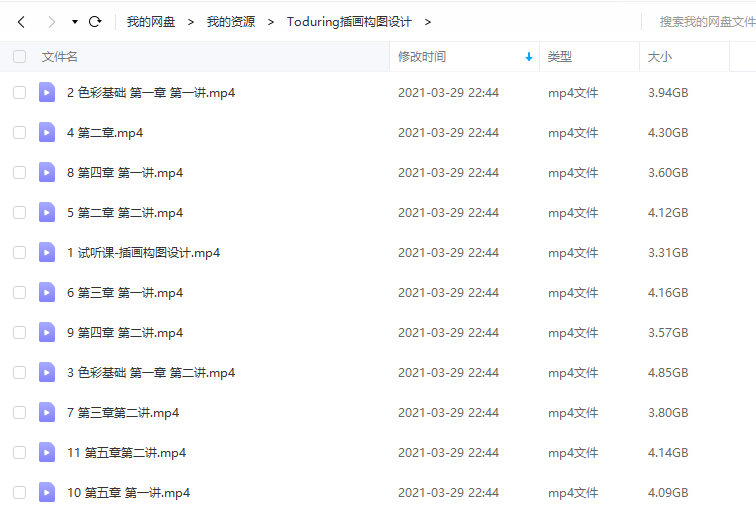Click video icon of 1 试听课-插画构图设计.mp4
This screenshot has width=756, height=528.
pos(47,252)
